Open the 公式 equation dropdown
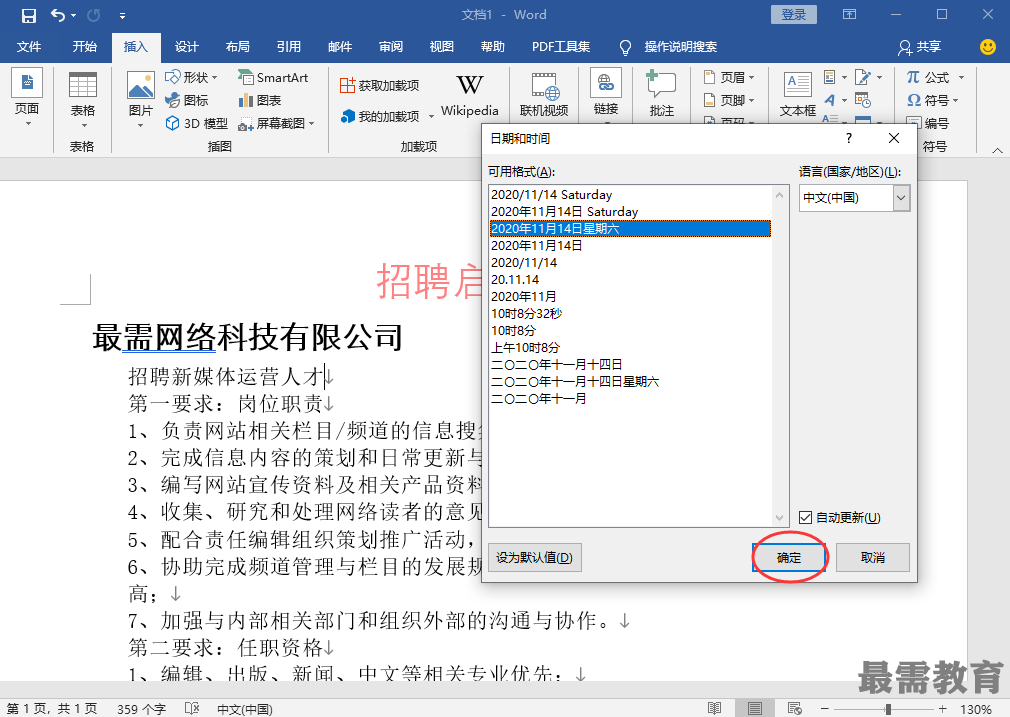The width and height of the screenshot is (1010, 717). [x=935, y=77]
